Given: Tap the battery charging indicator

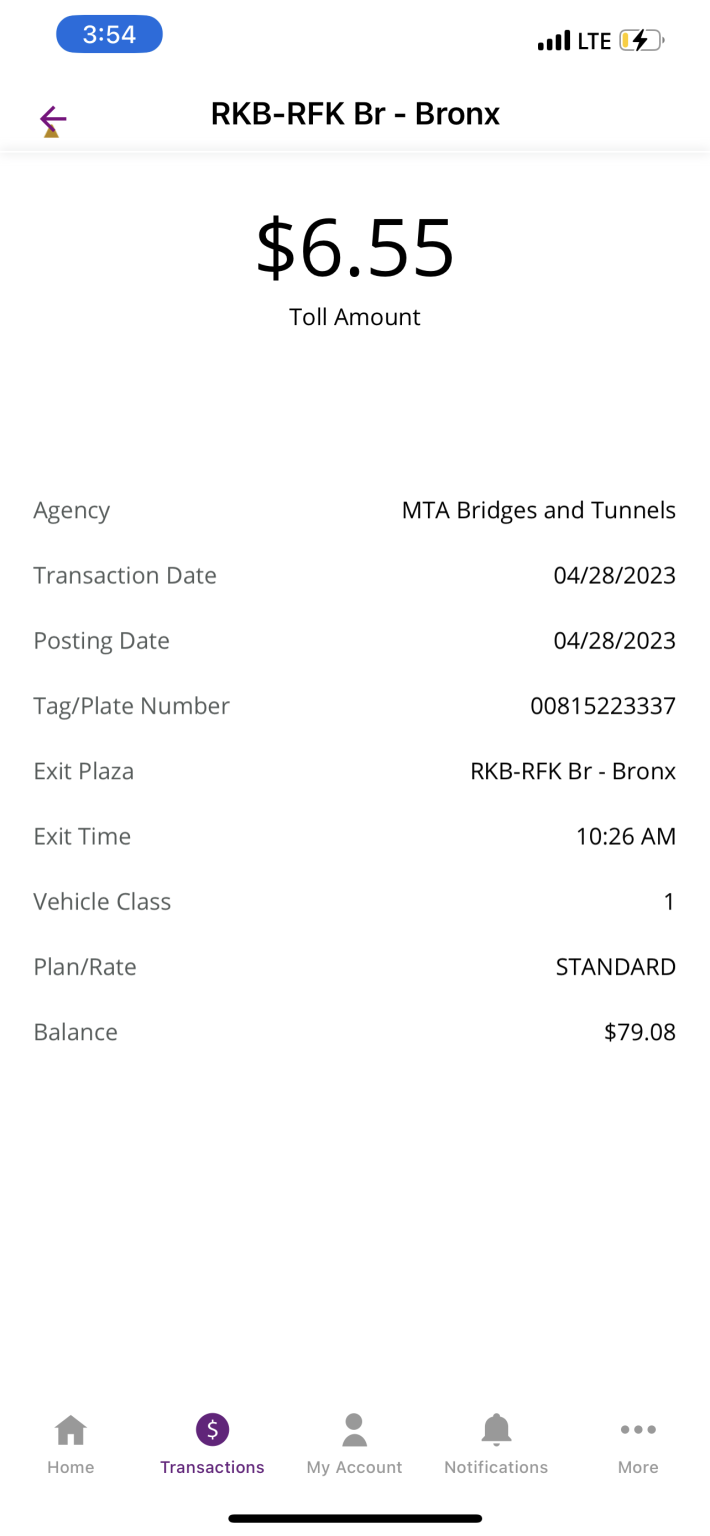Looking at the screenshot, I should pyautogui.click(x=641, y=41).
